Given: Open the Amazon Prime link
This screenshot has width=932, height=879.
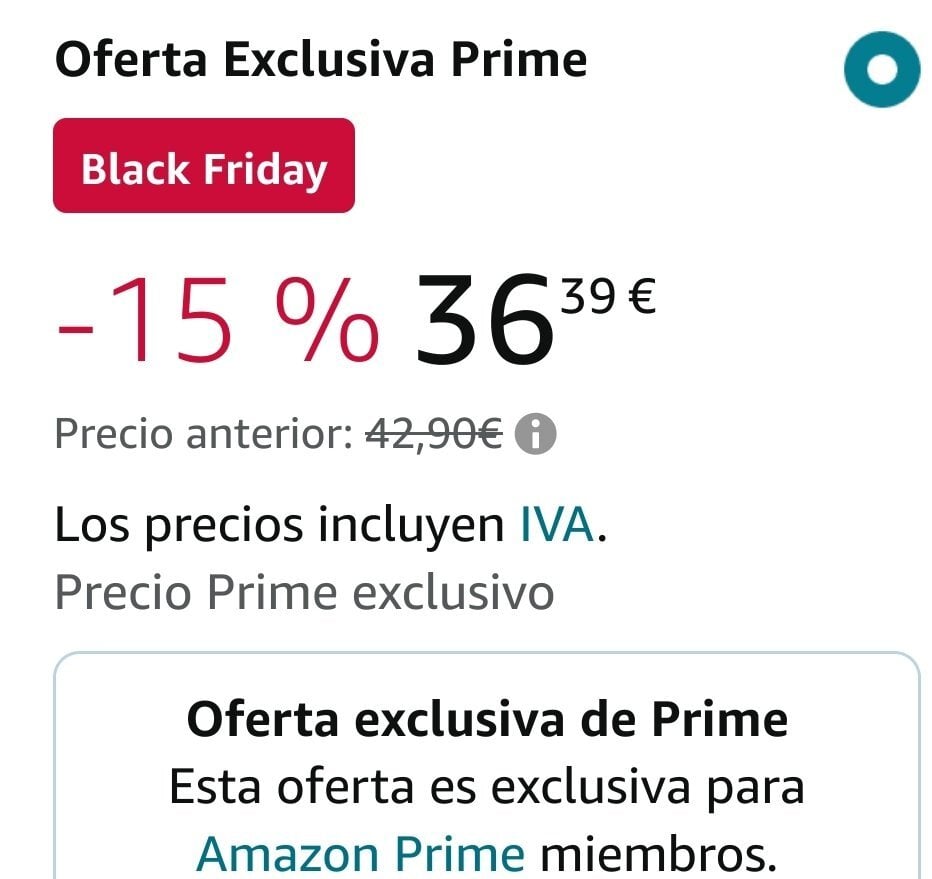Looking at the screenshot, I should (x=360, y=853).
